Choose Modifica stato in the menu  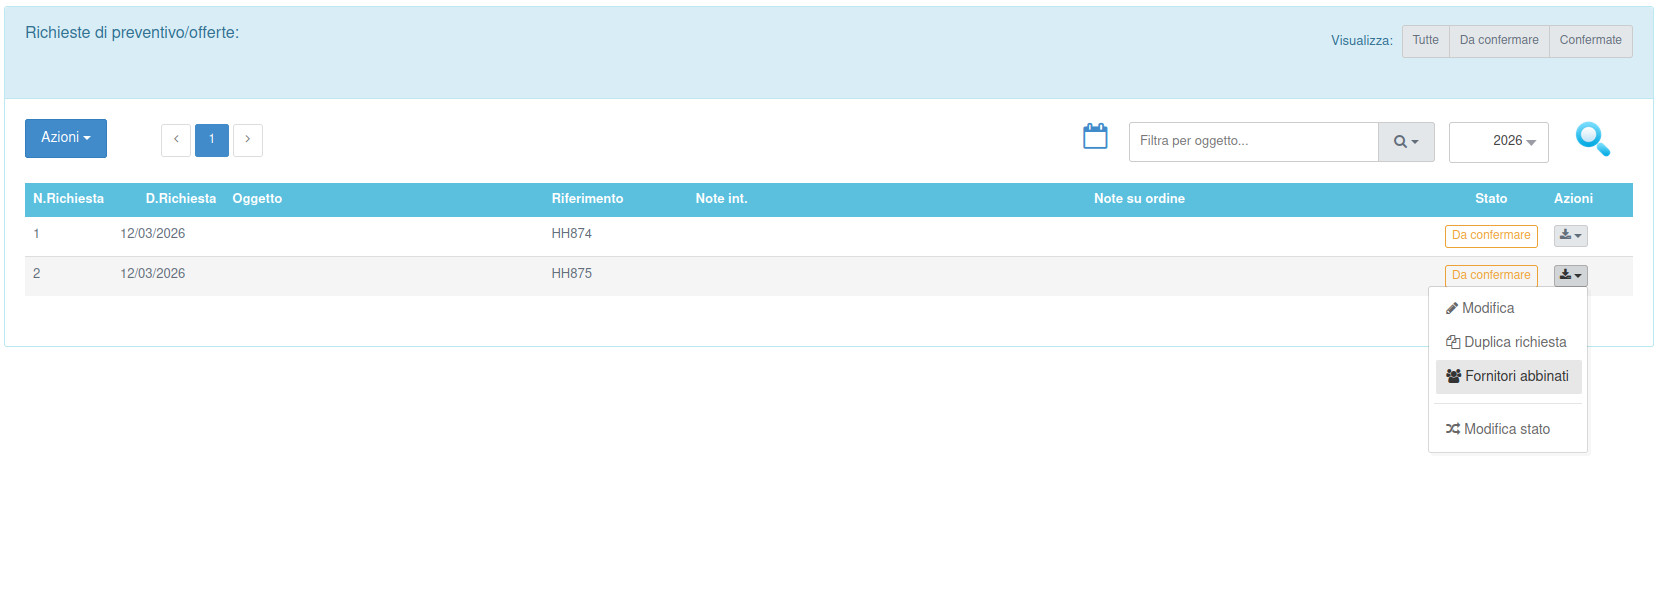[1506, 429]
